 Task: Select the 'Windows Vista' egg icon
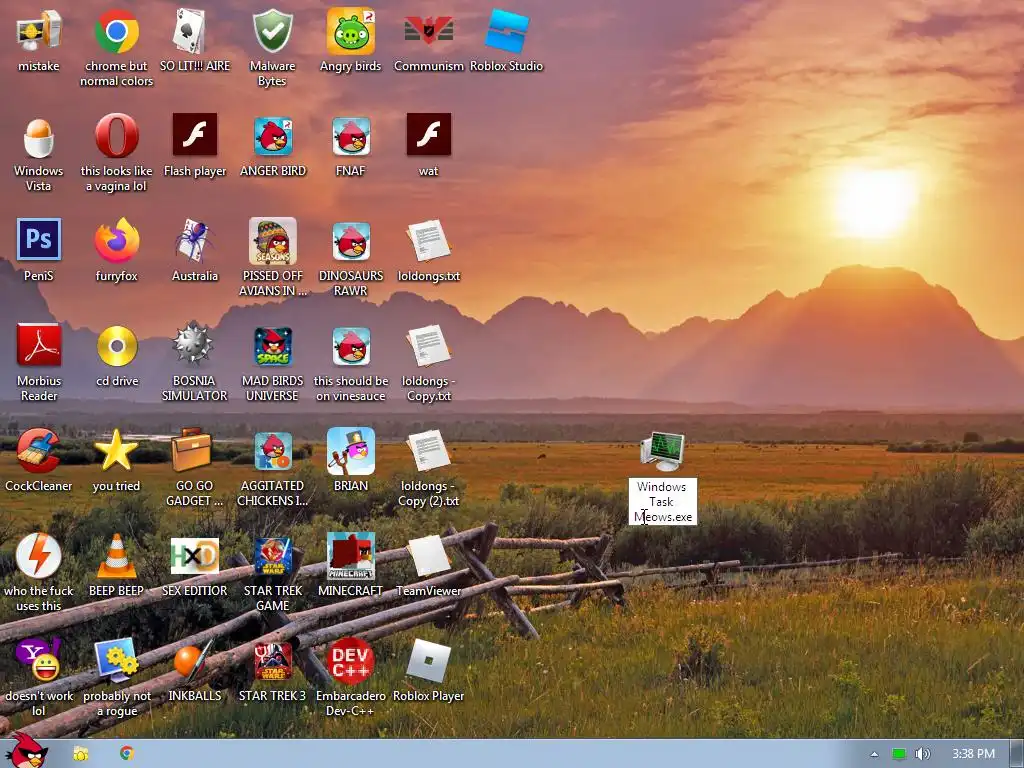click(x=39, y=136)
